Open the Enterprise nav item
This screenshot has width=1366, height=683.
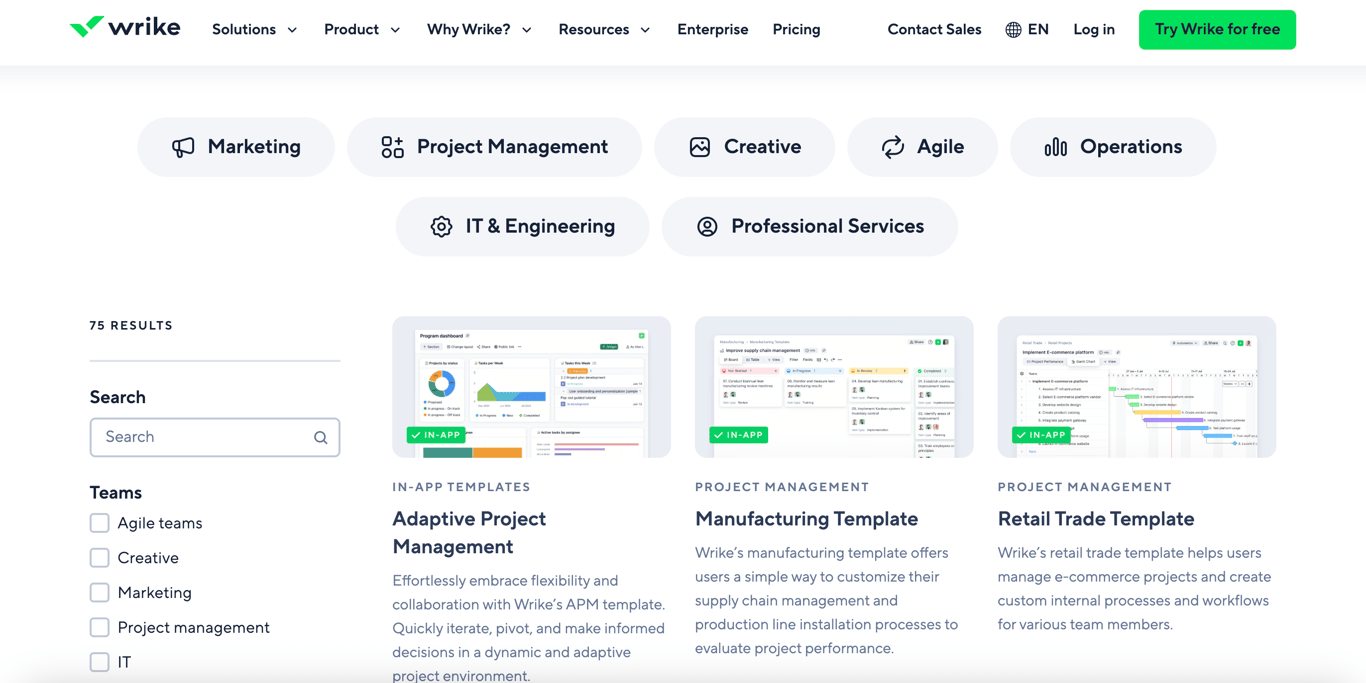(x=712, y=30)
